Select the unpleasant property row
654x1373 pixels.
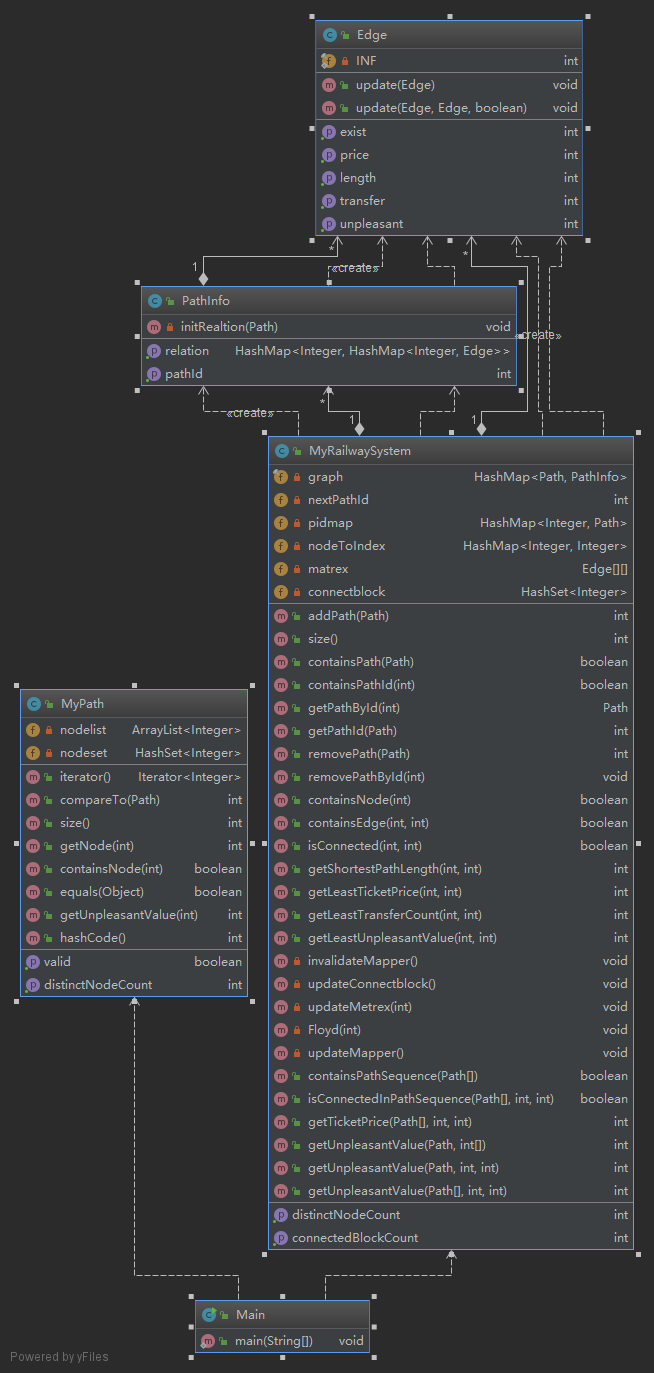(x=449, y=224)
